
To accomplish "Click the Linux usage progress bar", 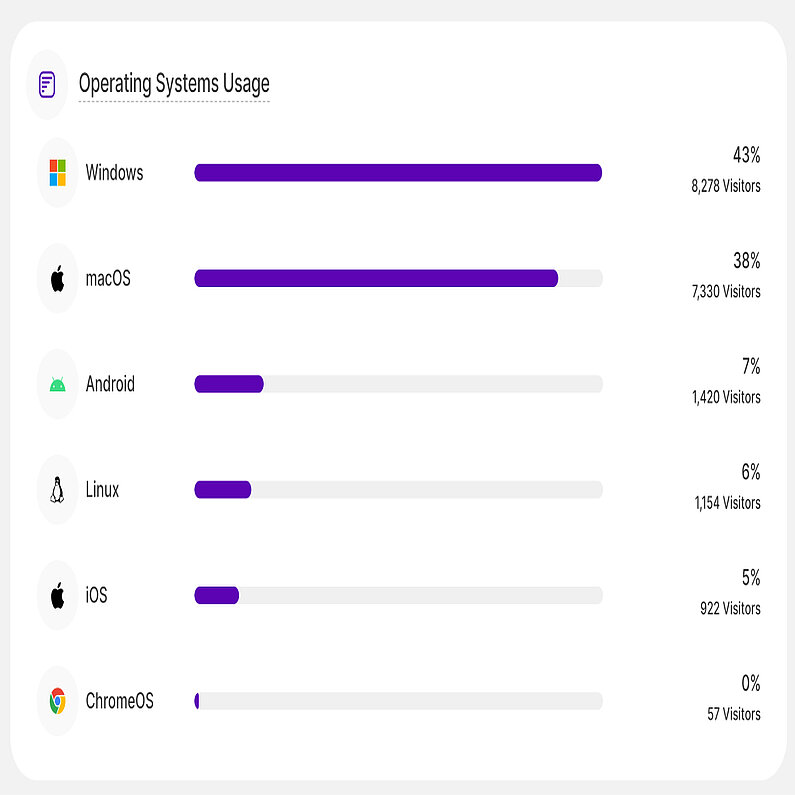I will (398, 490).
